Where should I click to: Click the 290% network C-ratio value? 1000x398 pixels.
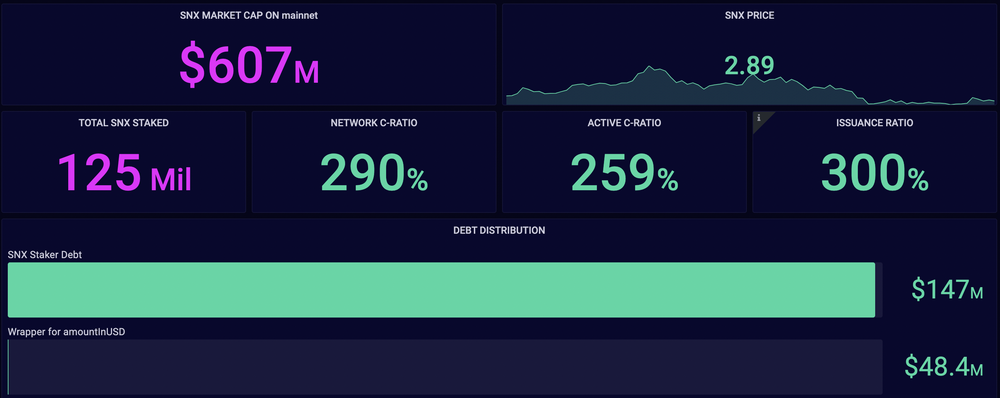pyautogui.click(x=374, y=172)
